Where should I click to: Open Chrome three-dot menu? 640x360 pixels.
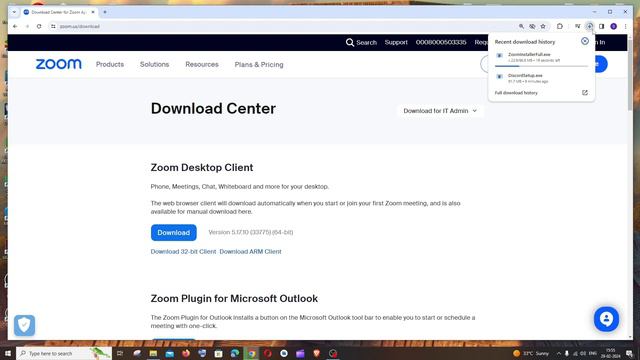[625, 26]
